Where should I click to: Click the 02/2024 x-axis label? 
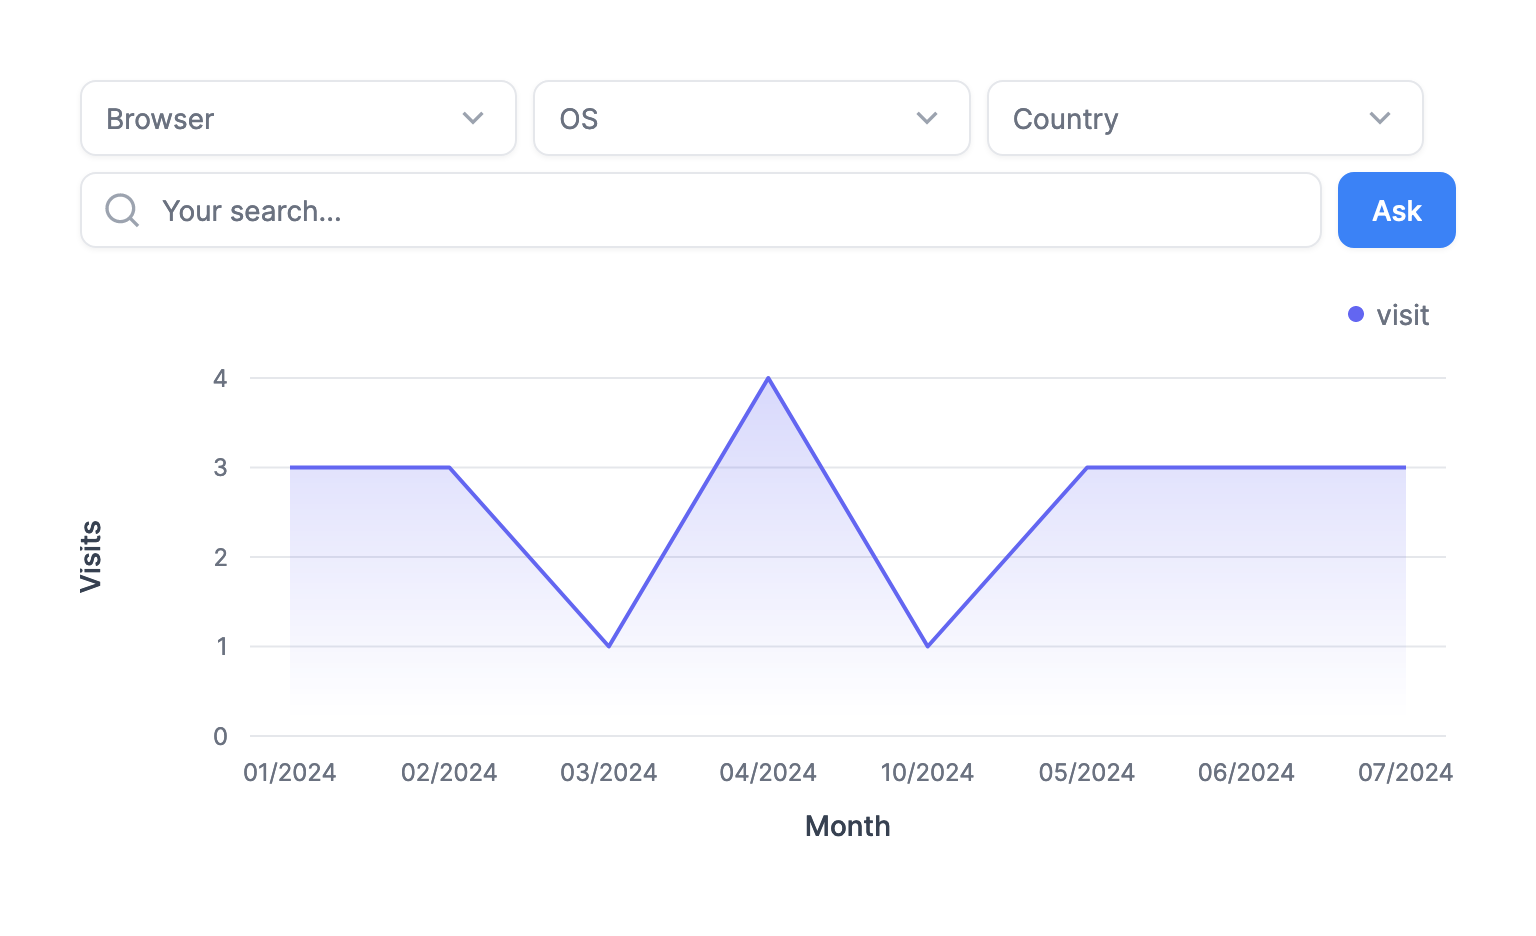point(449,772)
